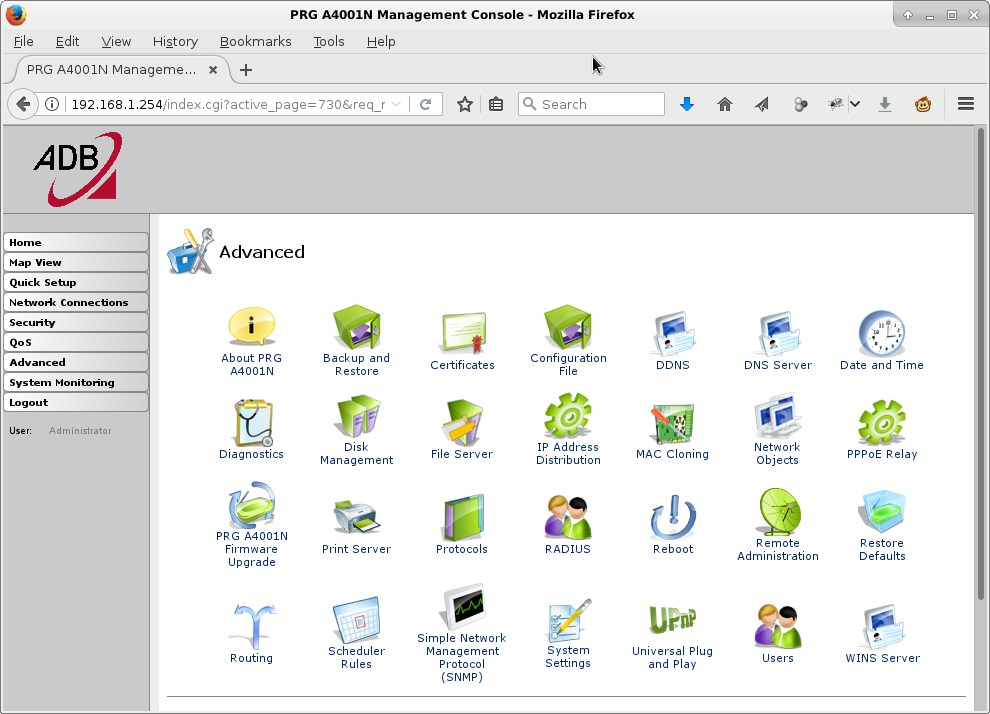990x714 pixels.
Task: Open IP Address Distribution gear icon
Action: pyautogui.click(x=568, y=415)
